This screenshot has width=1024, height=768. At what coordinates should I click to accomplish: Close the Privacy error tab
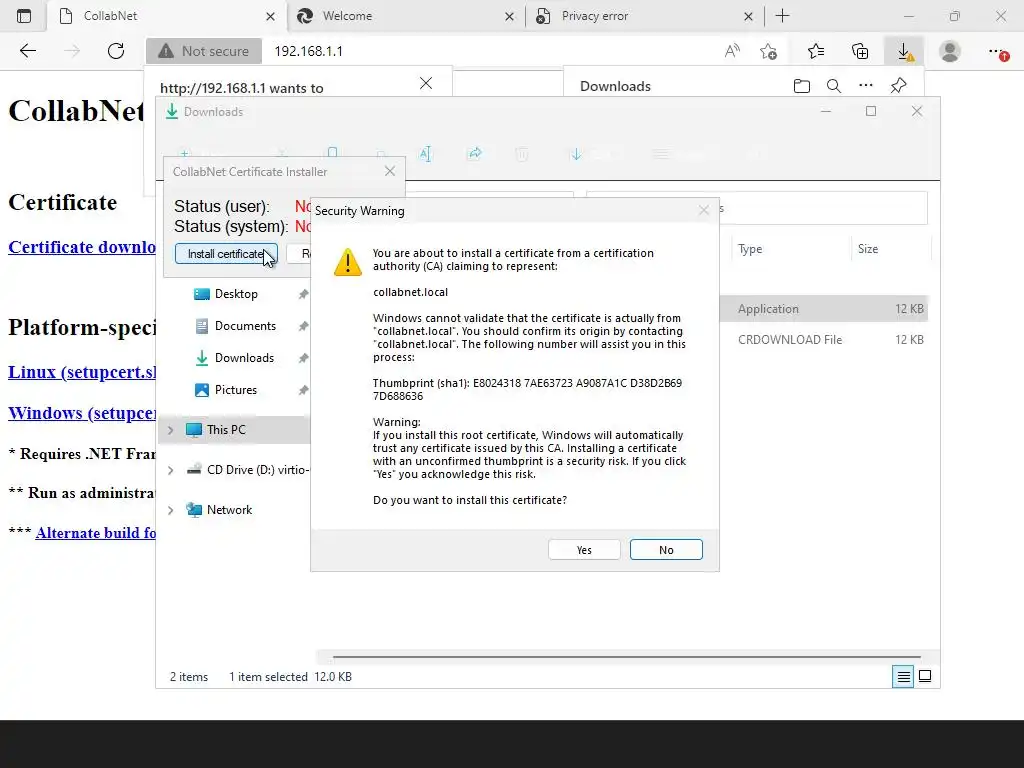pyautogui.click(x=748, y=16)
